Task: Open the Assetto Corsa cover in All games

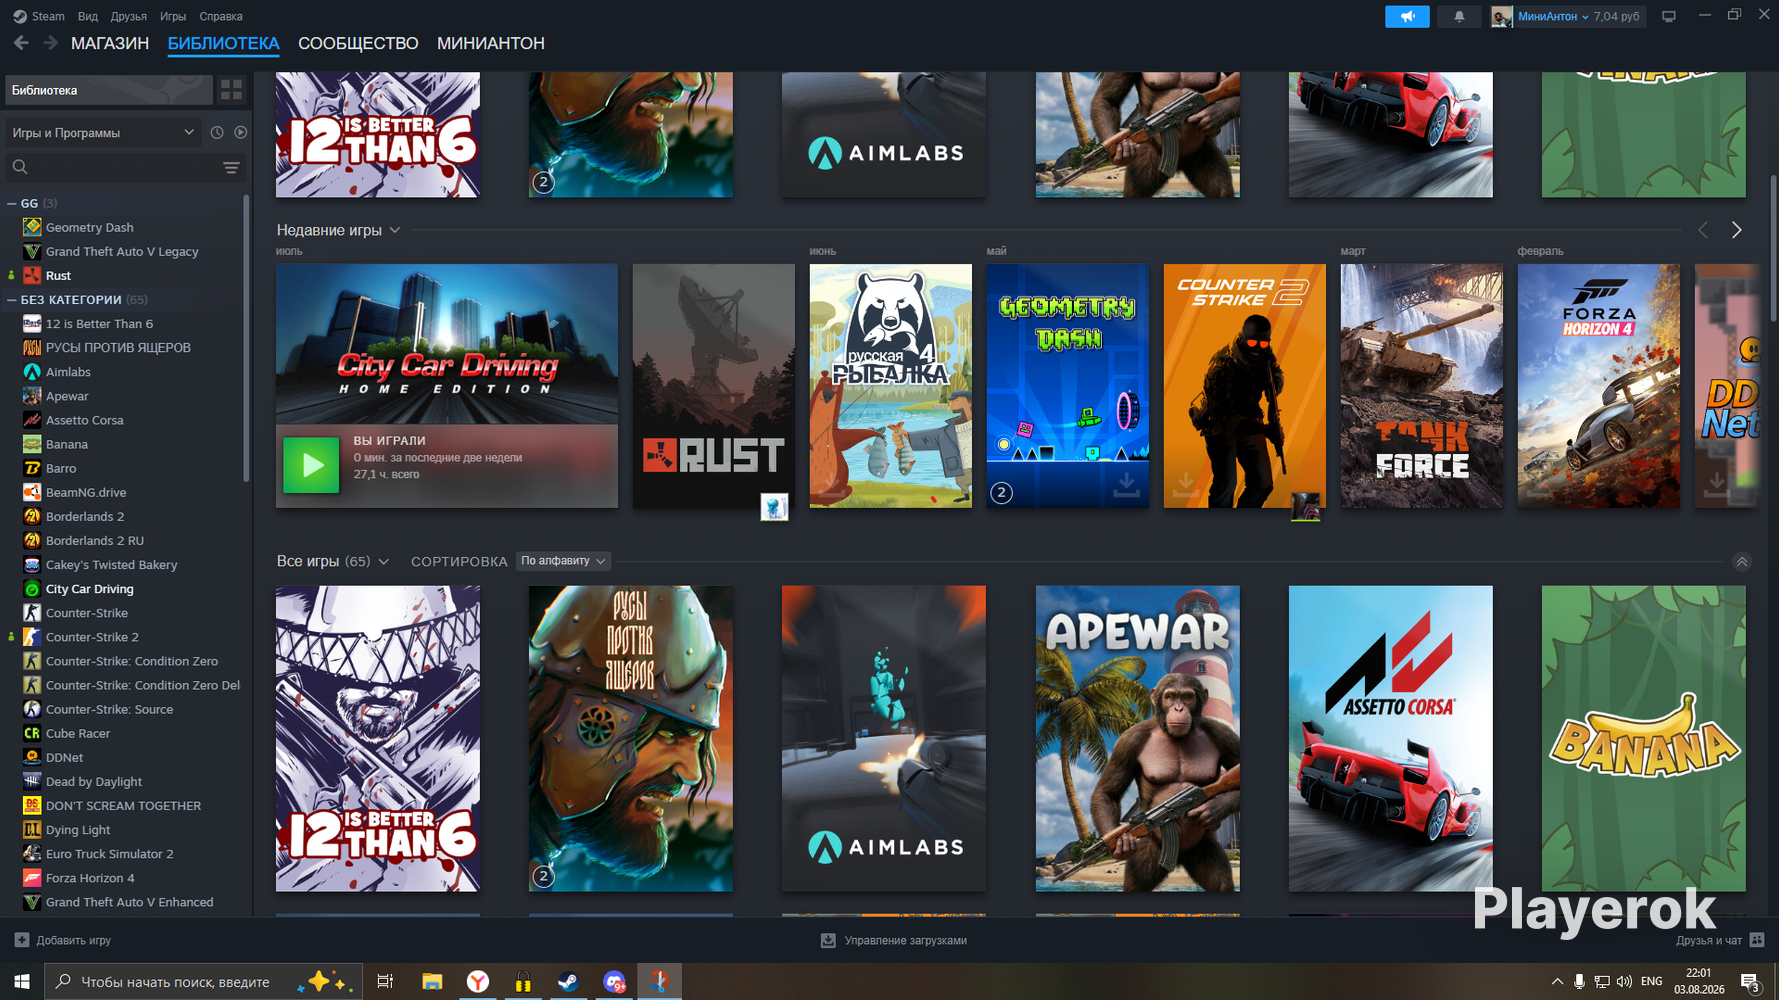Action: tap(1391, 739)
